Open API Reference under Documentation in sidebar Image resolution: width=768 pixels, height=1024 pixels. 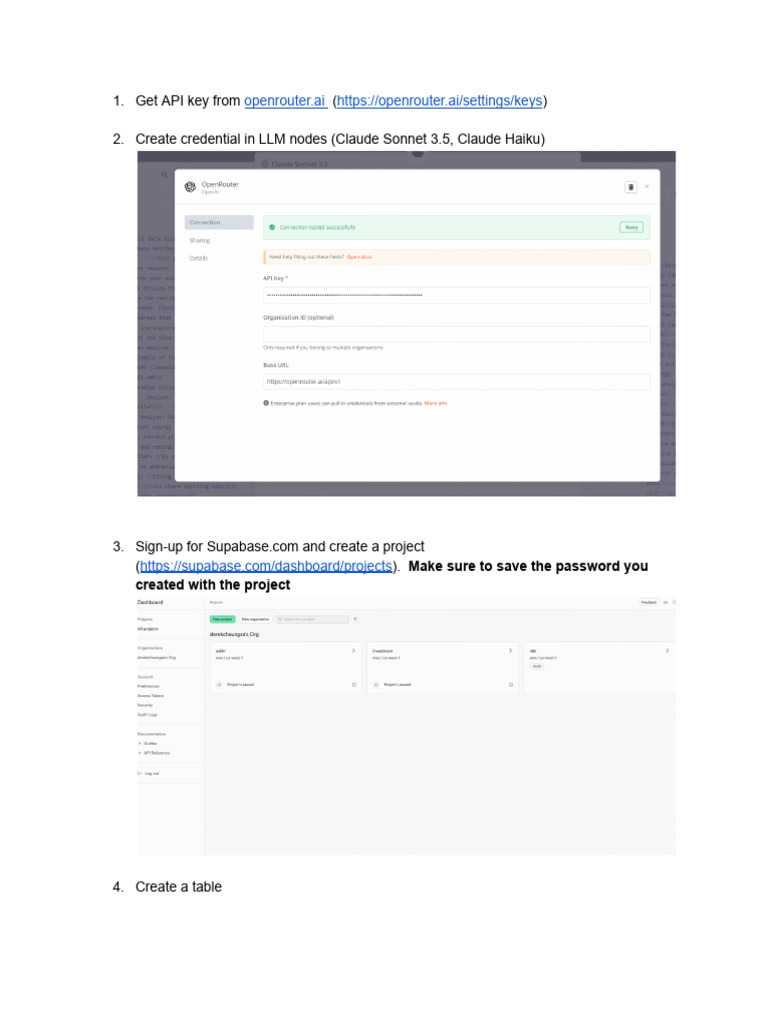coord(156,753)
